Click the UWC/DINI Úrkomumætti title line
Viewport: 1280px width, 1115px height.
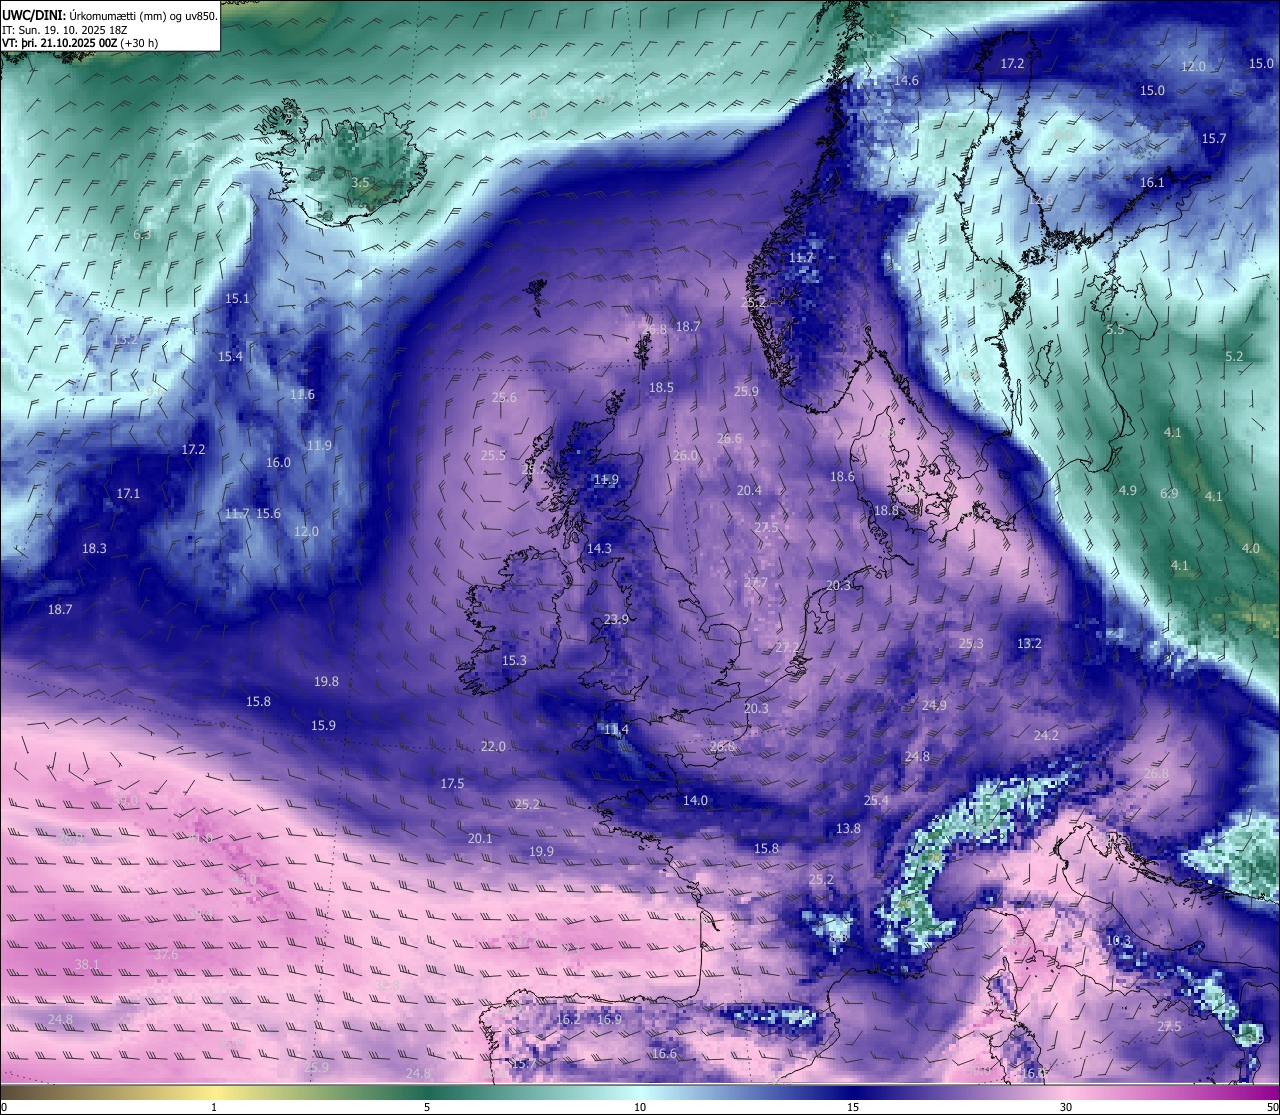pos(109,15)
